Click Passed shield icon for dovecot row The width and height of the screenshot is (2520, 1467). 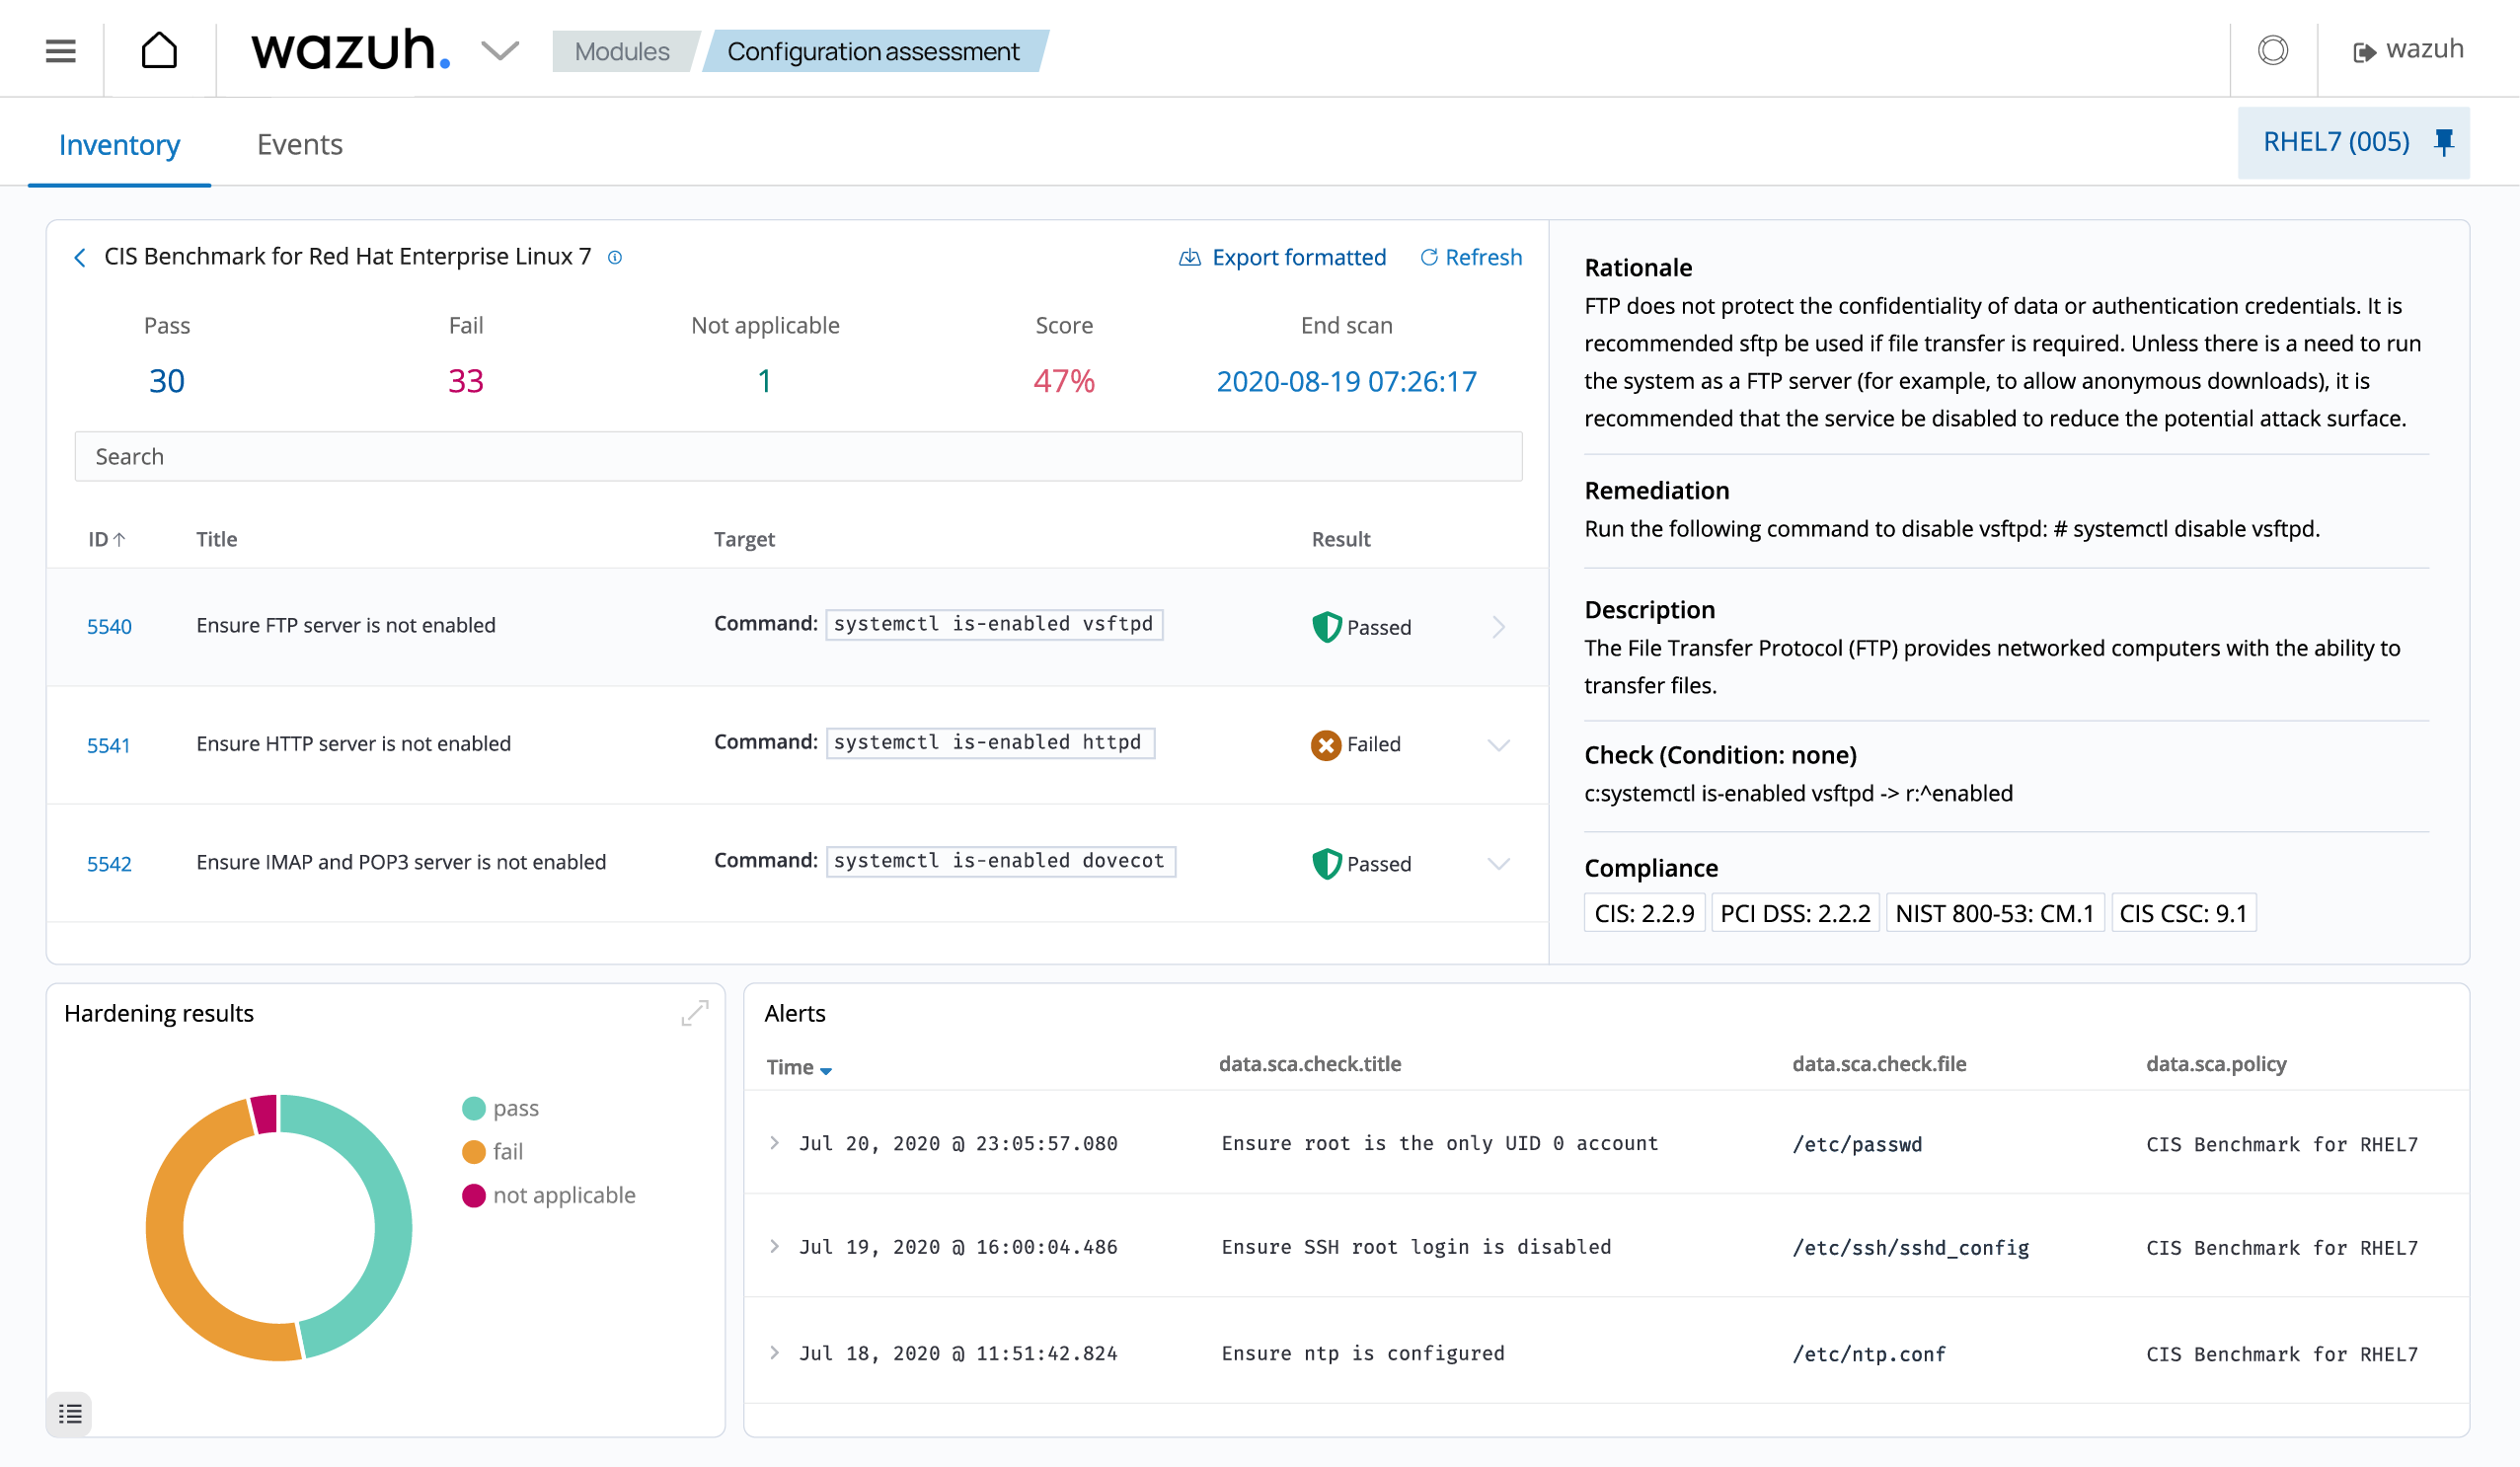1326,863
